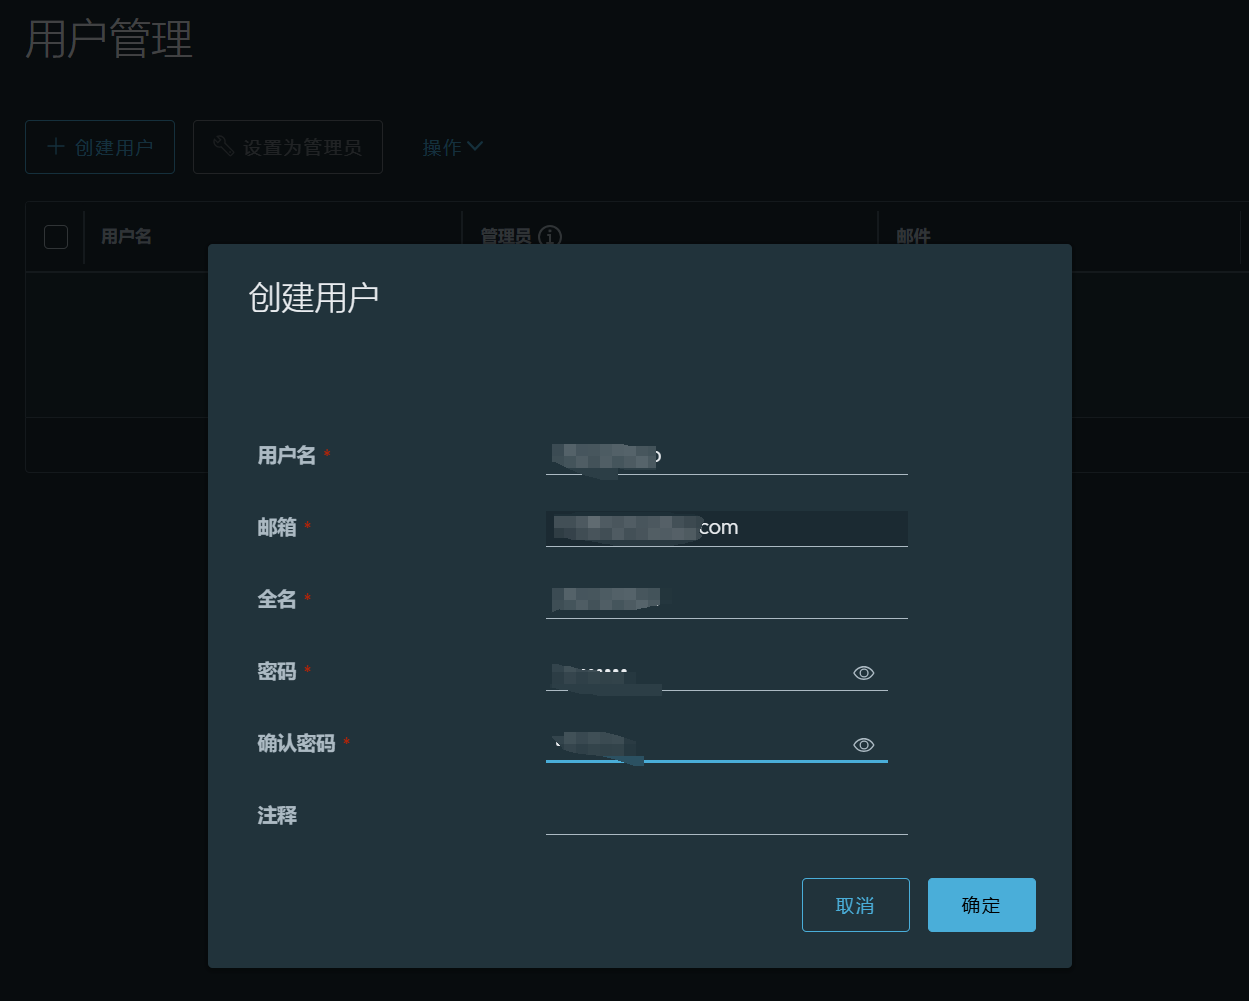Tick the select-all checkbox in table header
This screenshot has width=1249, height=1001.
56,237
